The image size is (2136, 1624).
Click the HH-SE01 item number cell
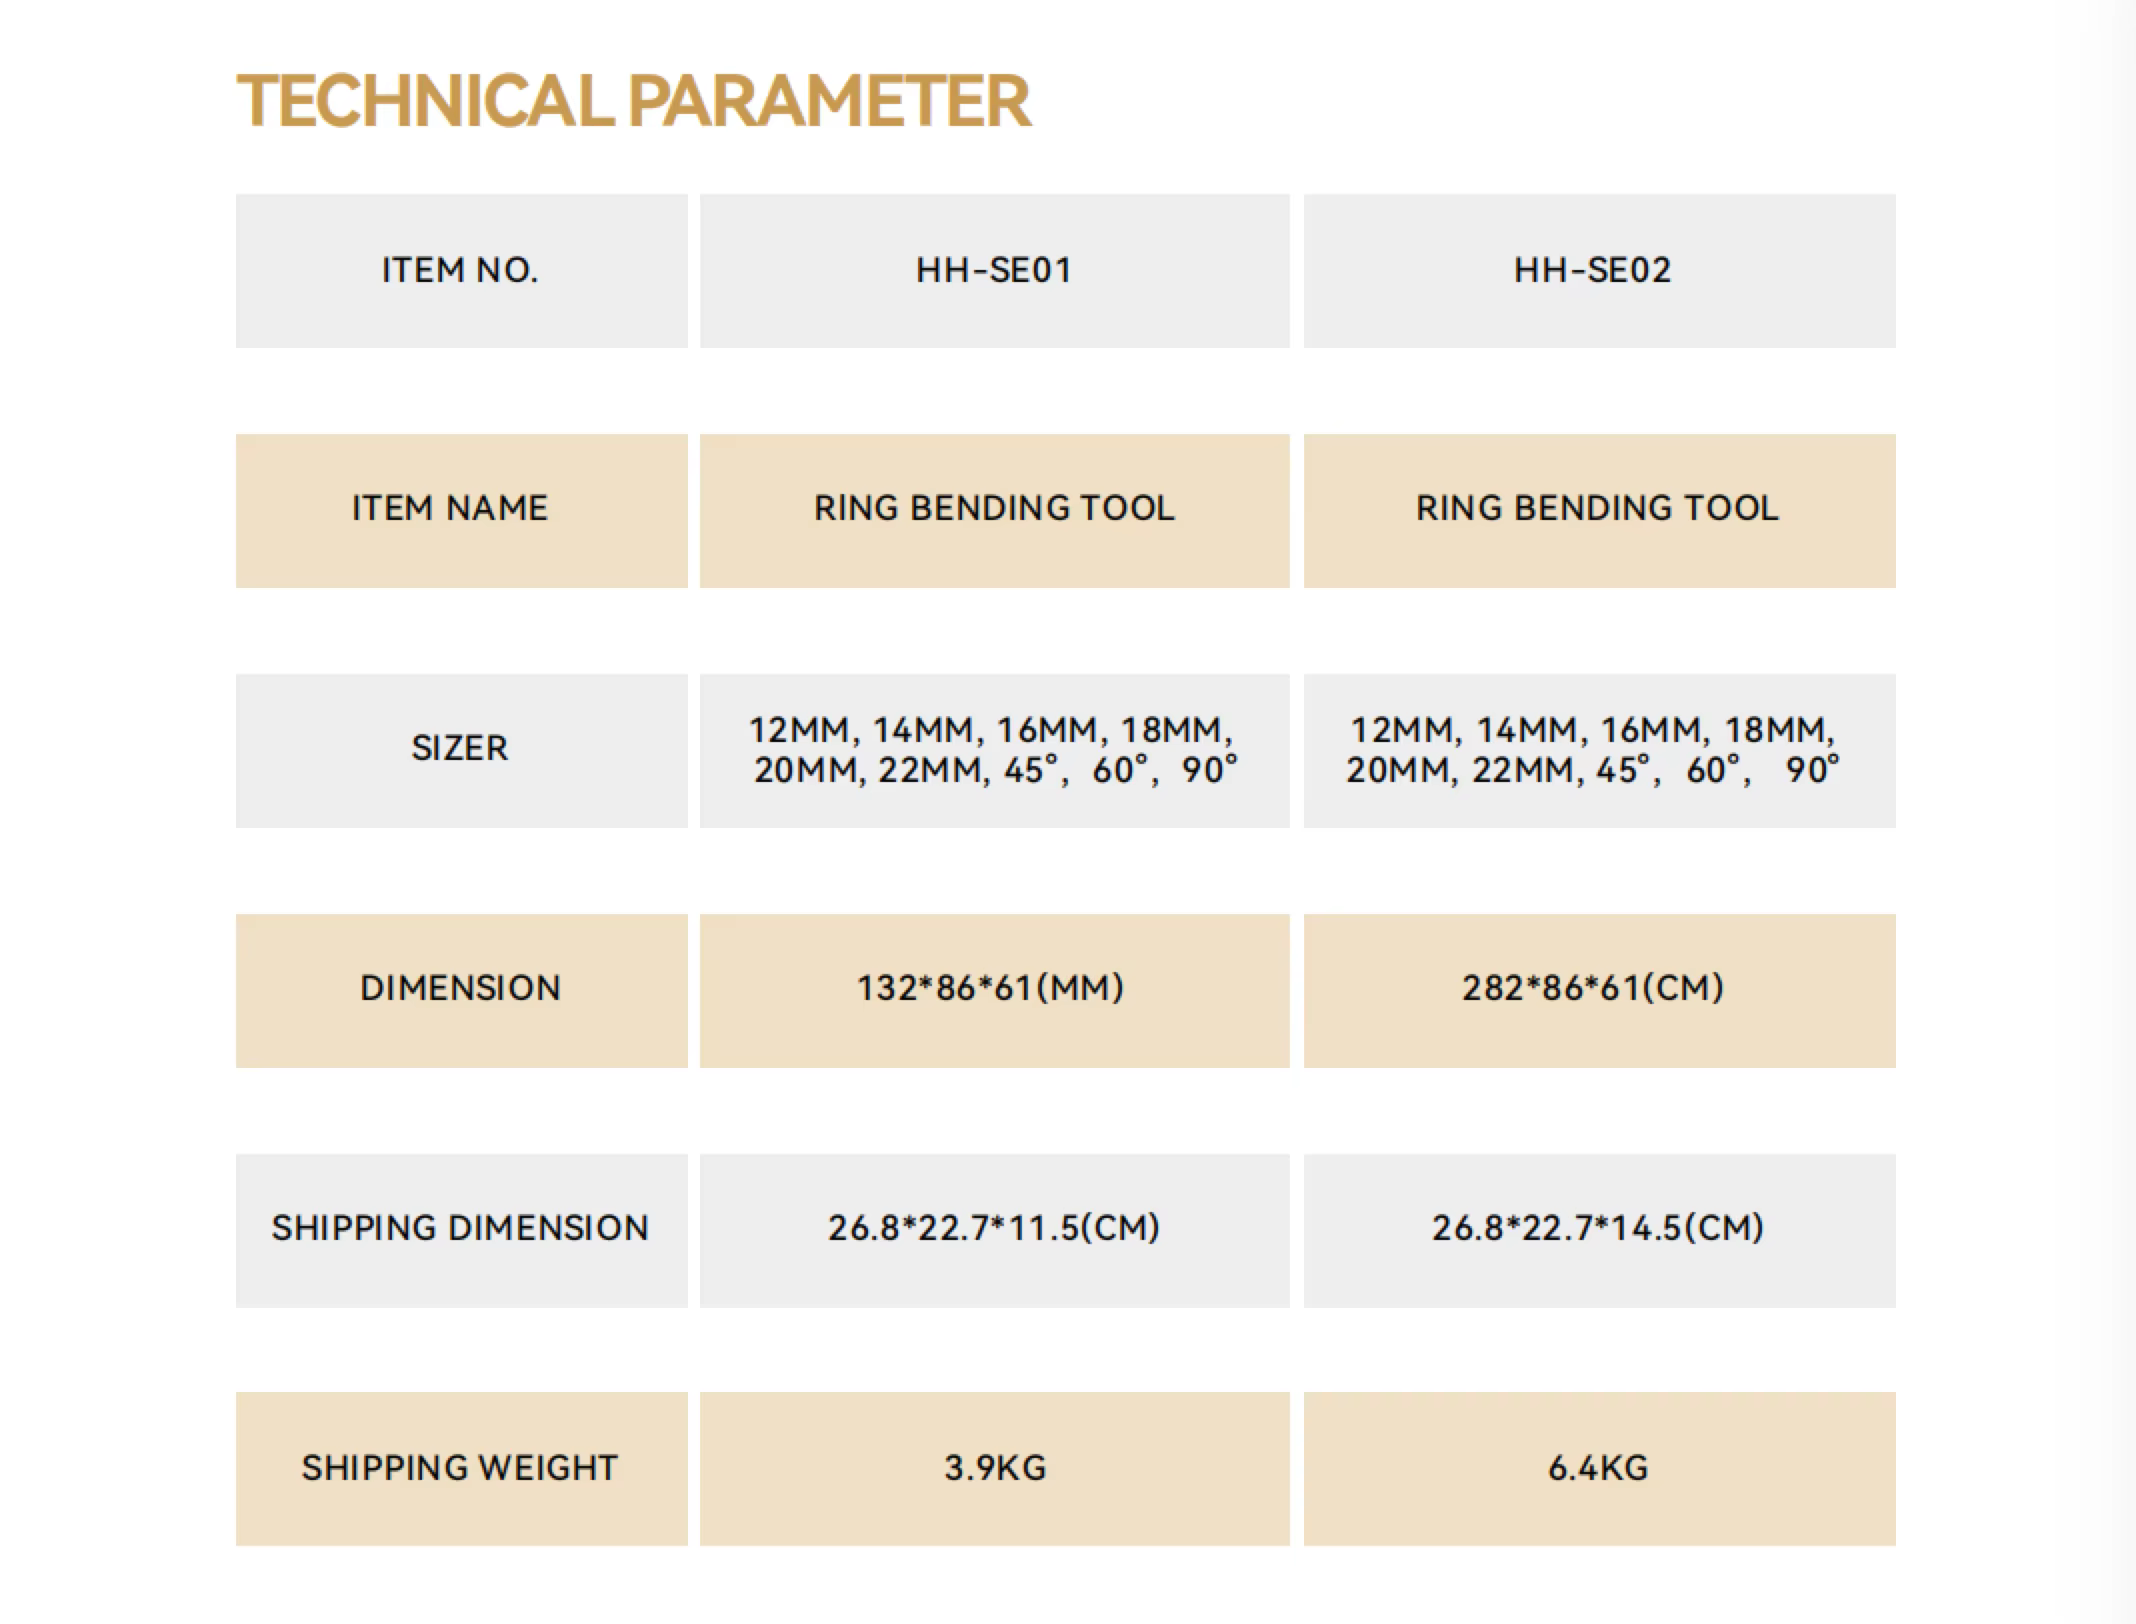click(995, 271)
